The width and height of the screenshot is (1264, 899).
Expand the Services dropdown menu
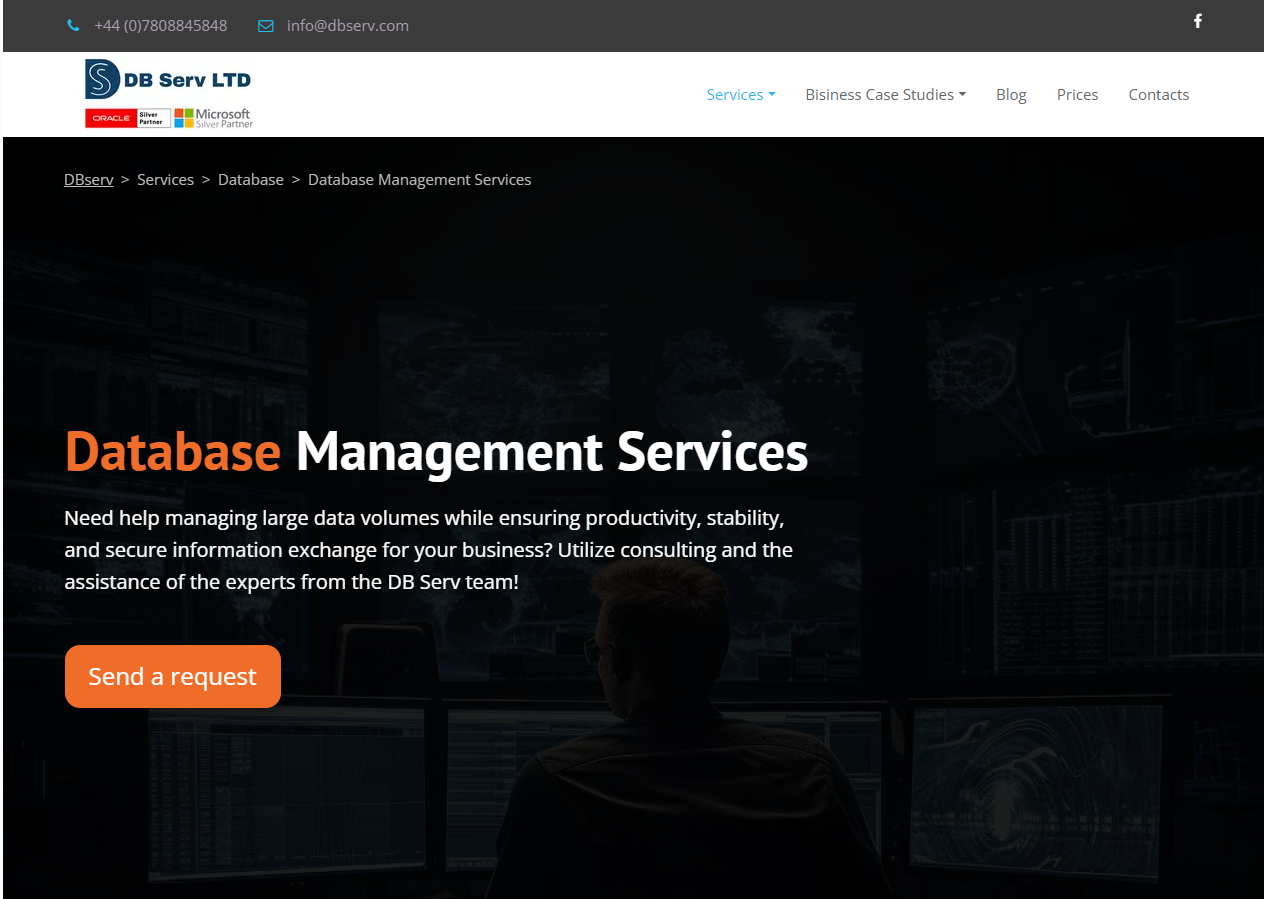(x=740, y=95)
